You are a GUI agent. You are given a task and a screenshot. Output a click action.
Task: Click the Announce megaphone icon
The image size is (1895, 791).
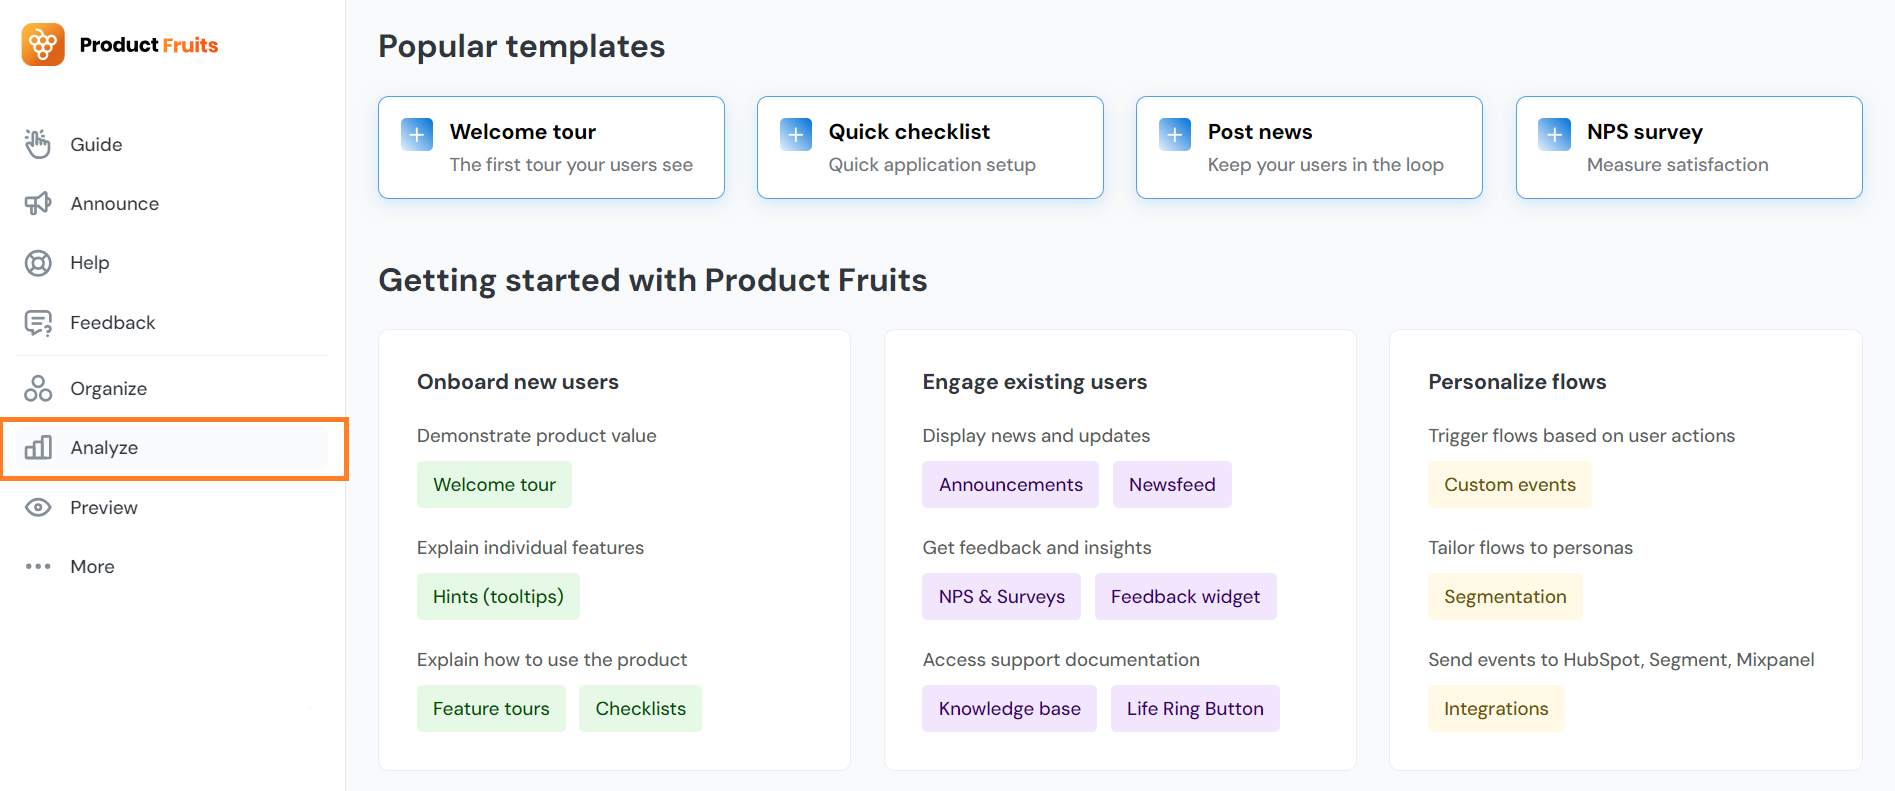point(38,204)
